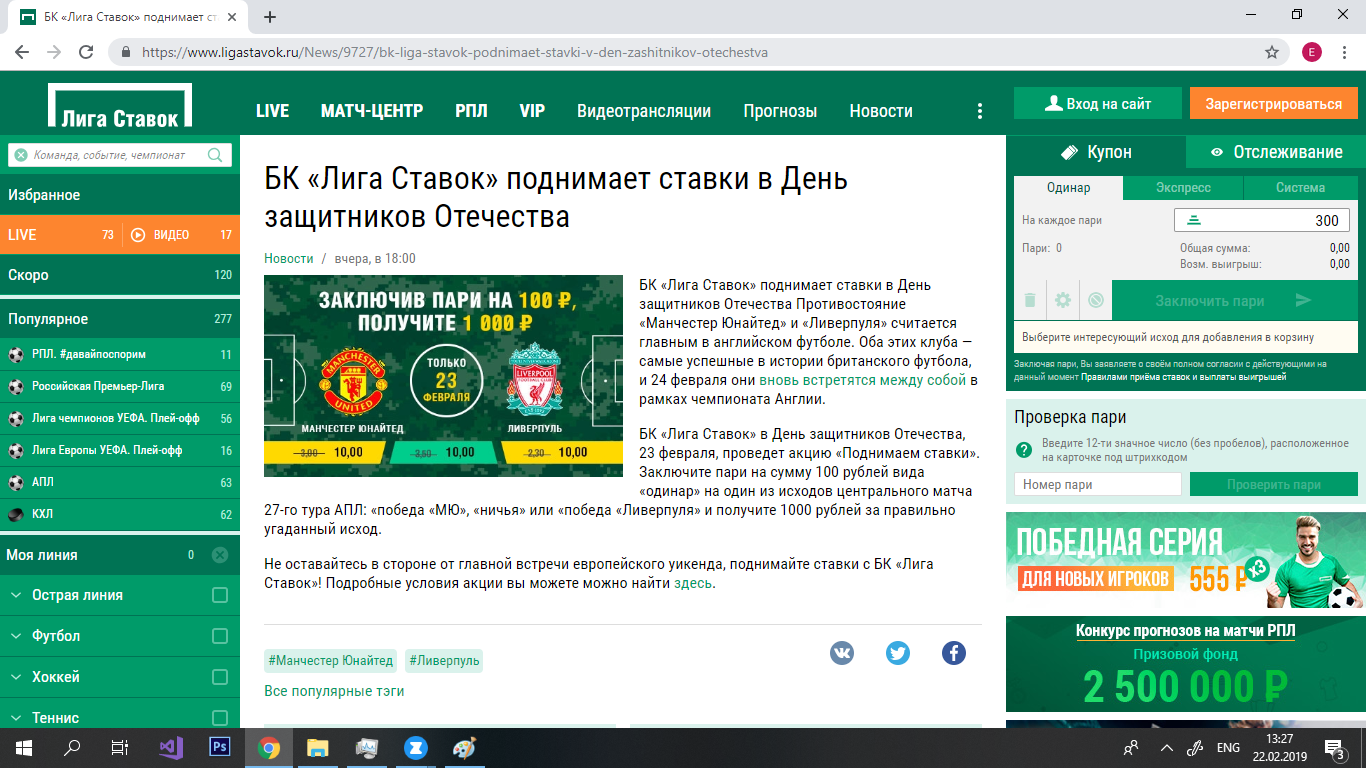Click the orange Зарегистрироваться button
Image resolution: width=1366 pixels, height=768 pixels.
pos(1274,104)
